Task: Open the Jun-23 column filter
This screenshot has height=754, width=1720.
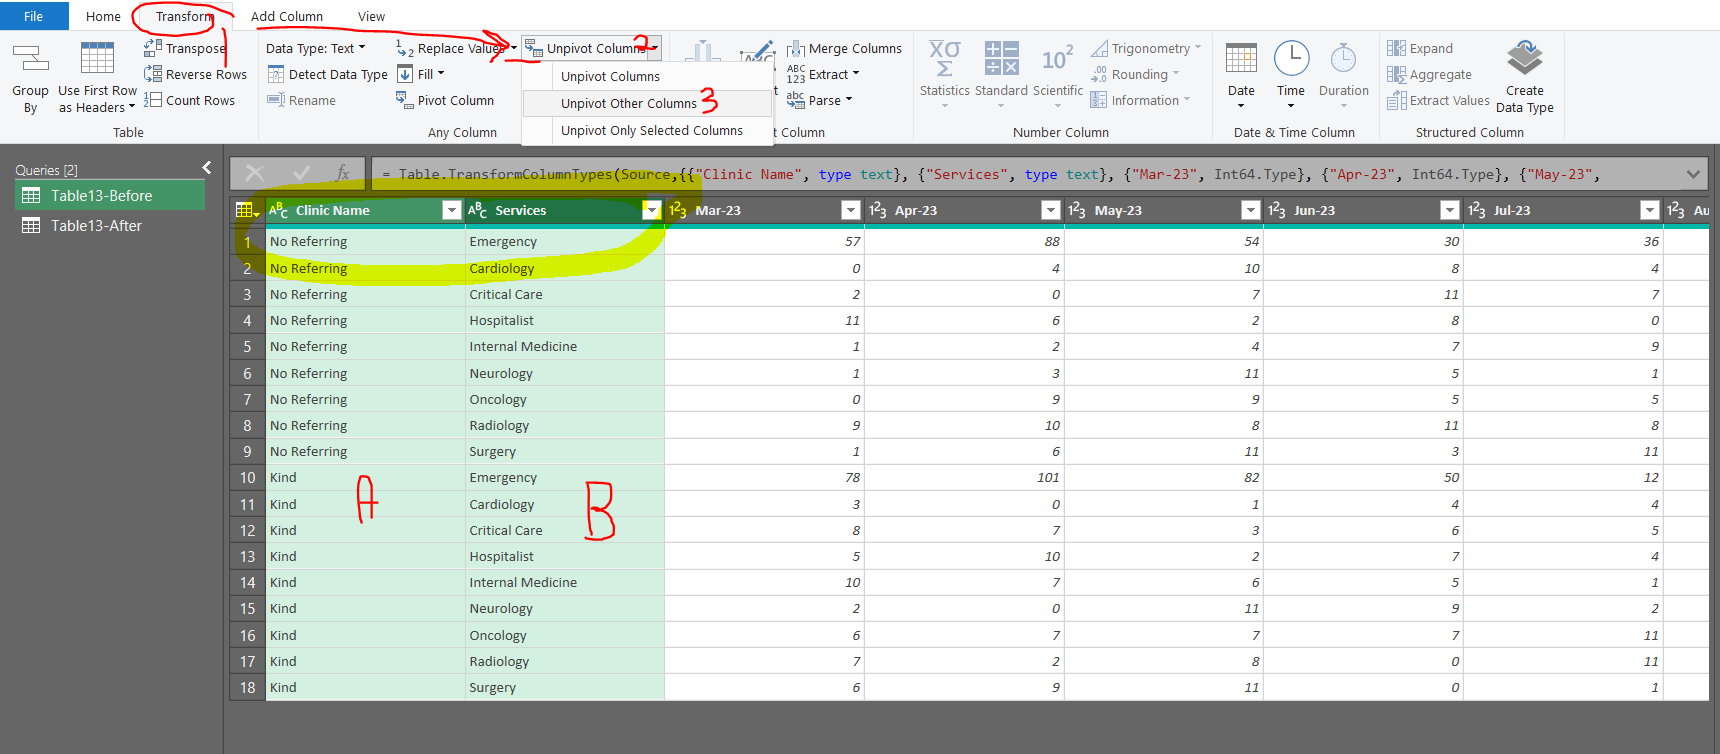Action: pyautogui.click(x=1449, y=210)
